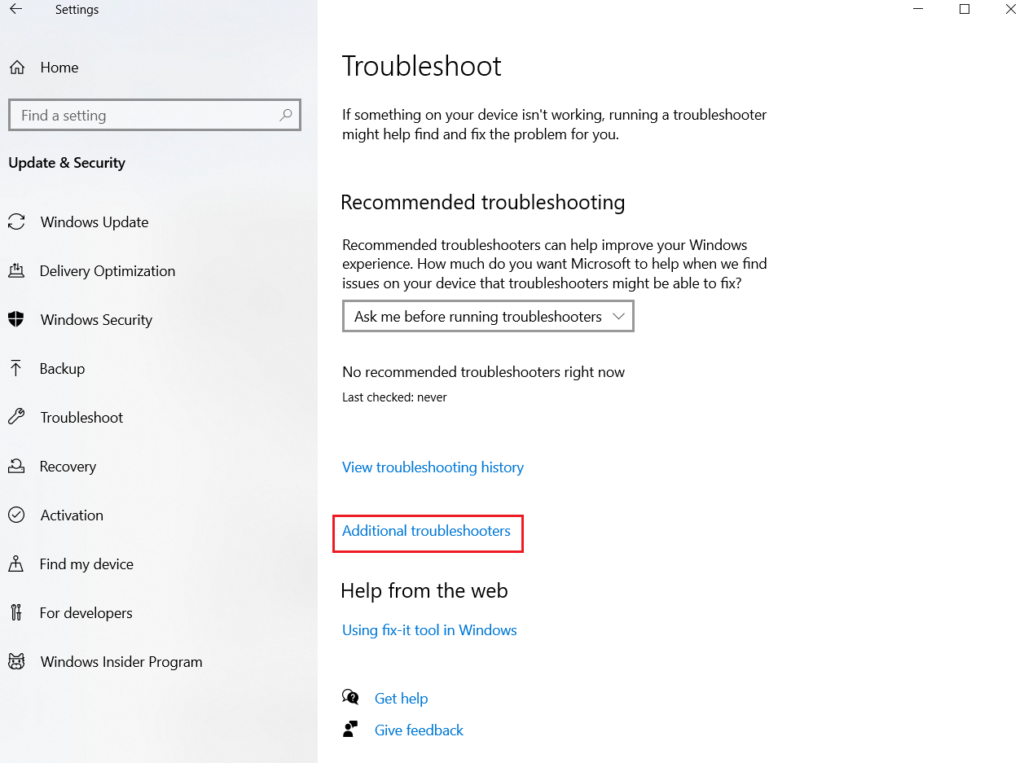Click the Windows Security shield icon
The height and width of the screenshot is (763, 1024).
(17, 320)
